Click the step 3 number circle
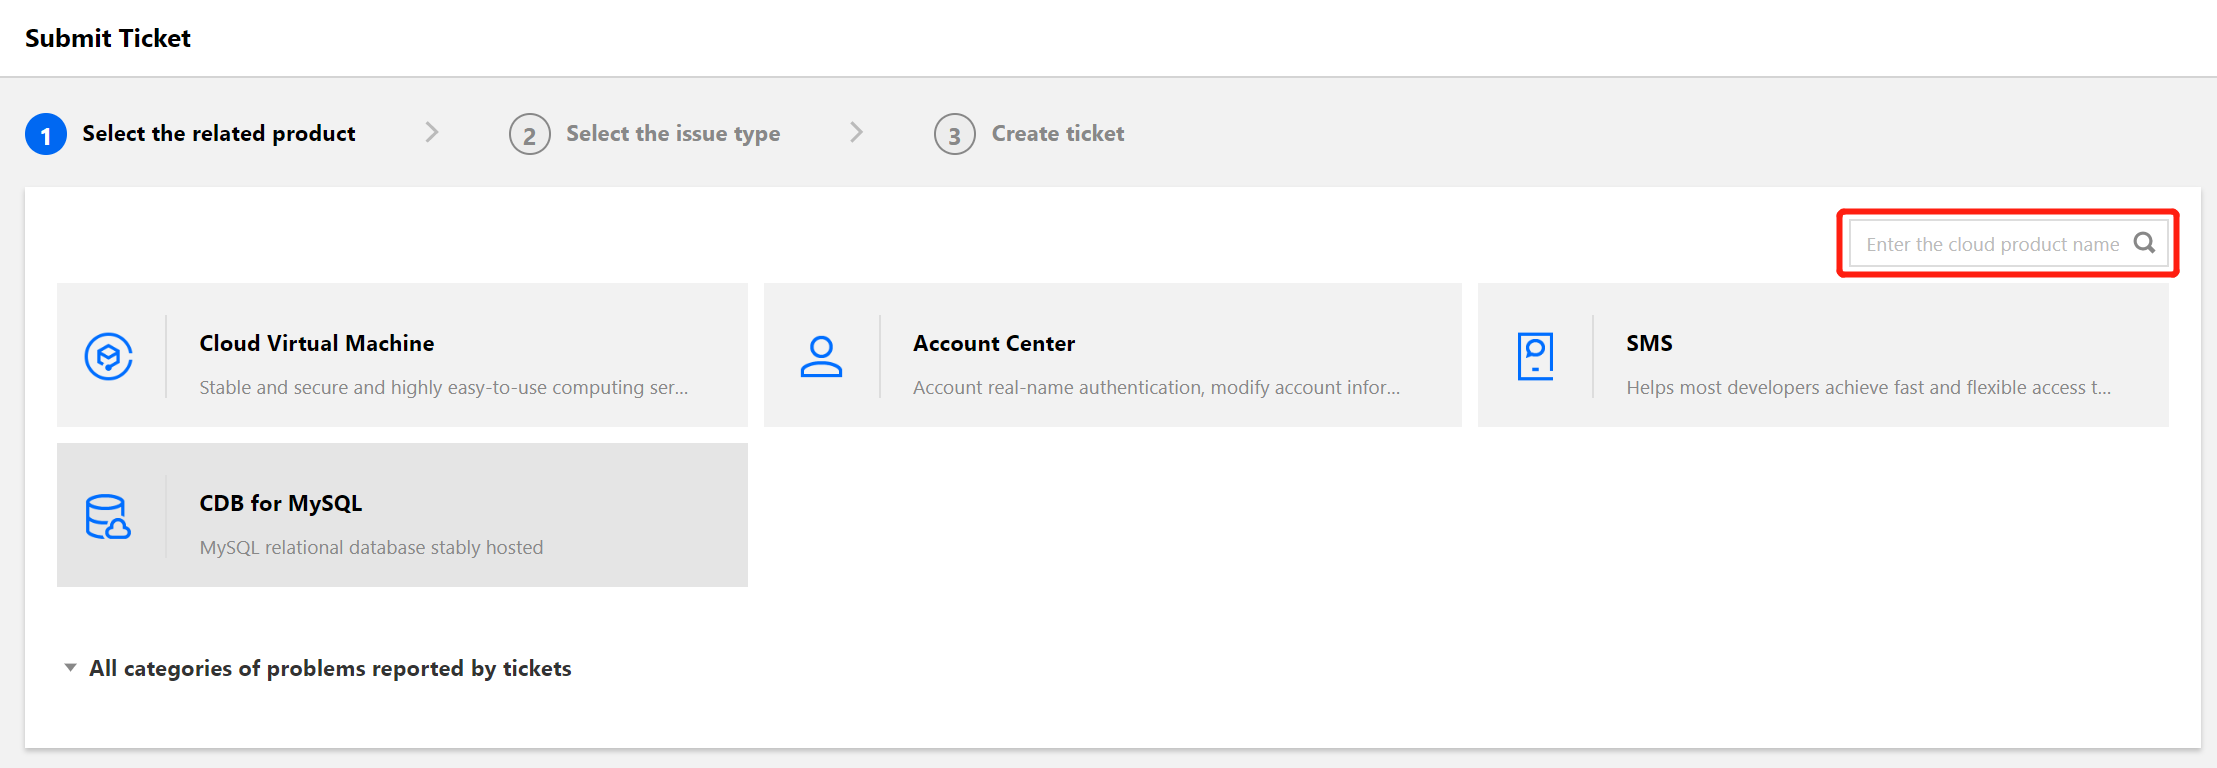The width and height of the screenshot is (2217, 768). coord(955,135)
